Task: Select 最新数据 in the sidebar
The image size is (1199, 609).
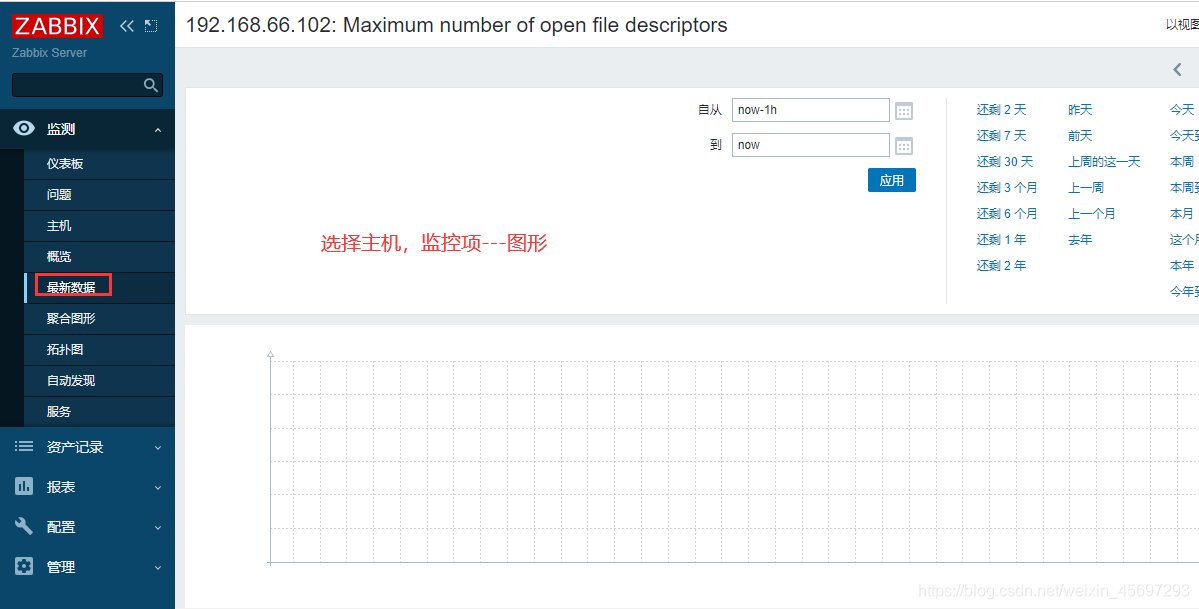Action: (99, 288)
